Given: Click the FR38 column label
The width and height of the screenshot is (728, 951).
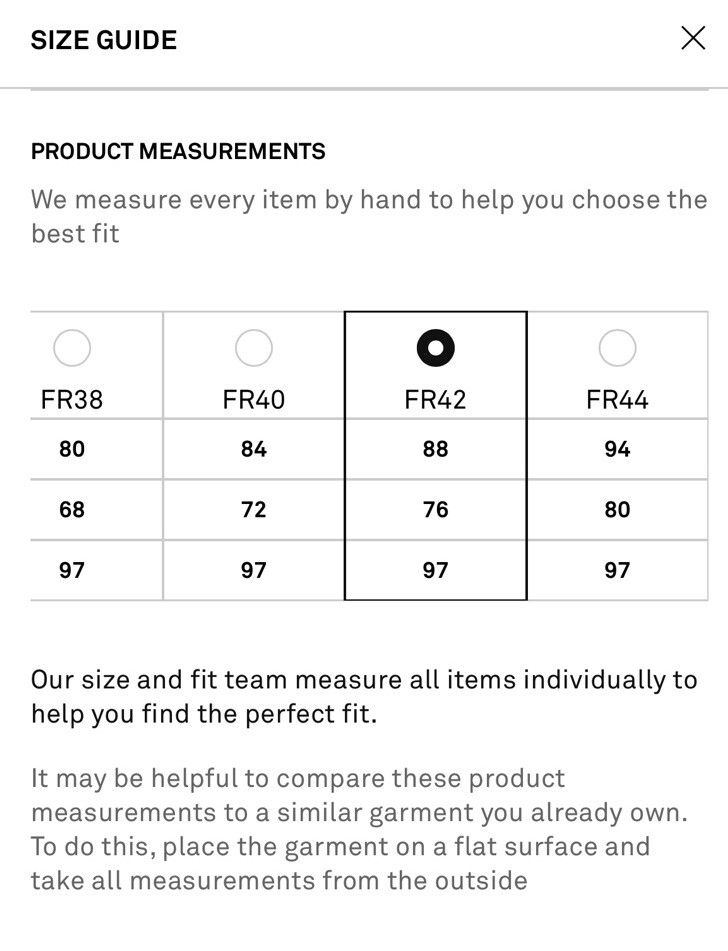Looking at the screenshot, I should coord(72,400).
